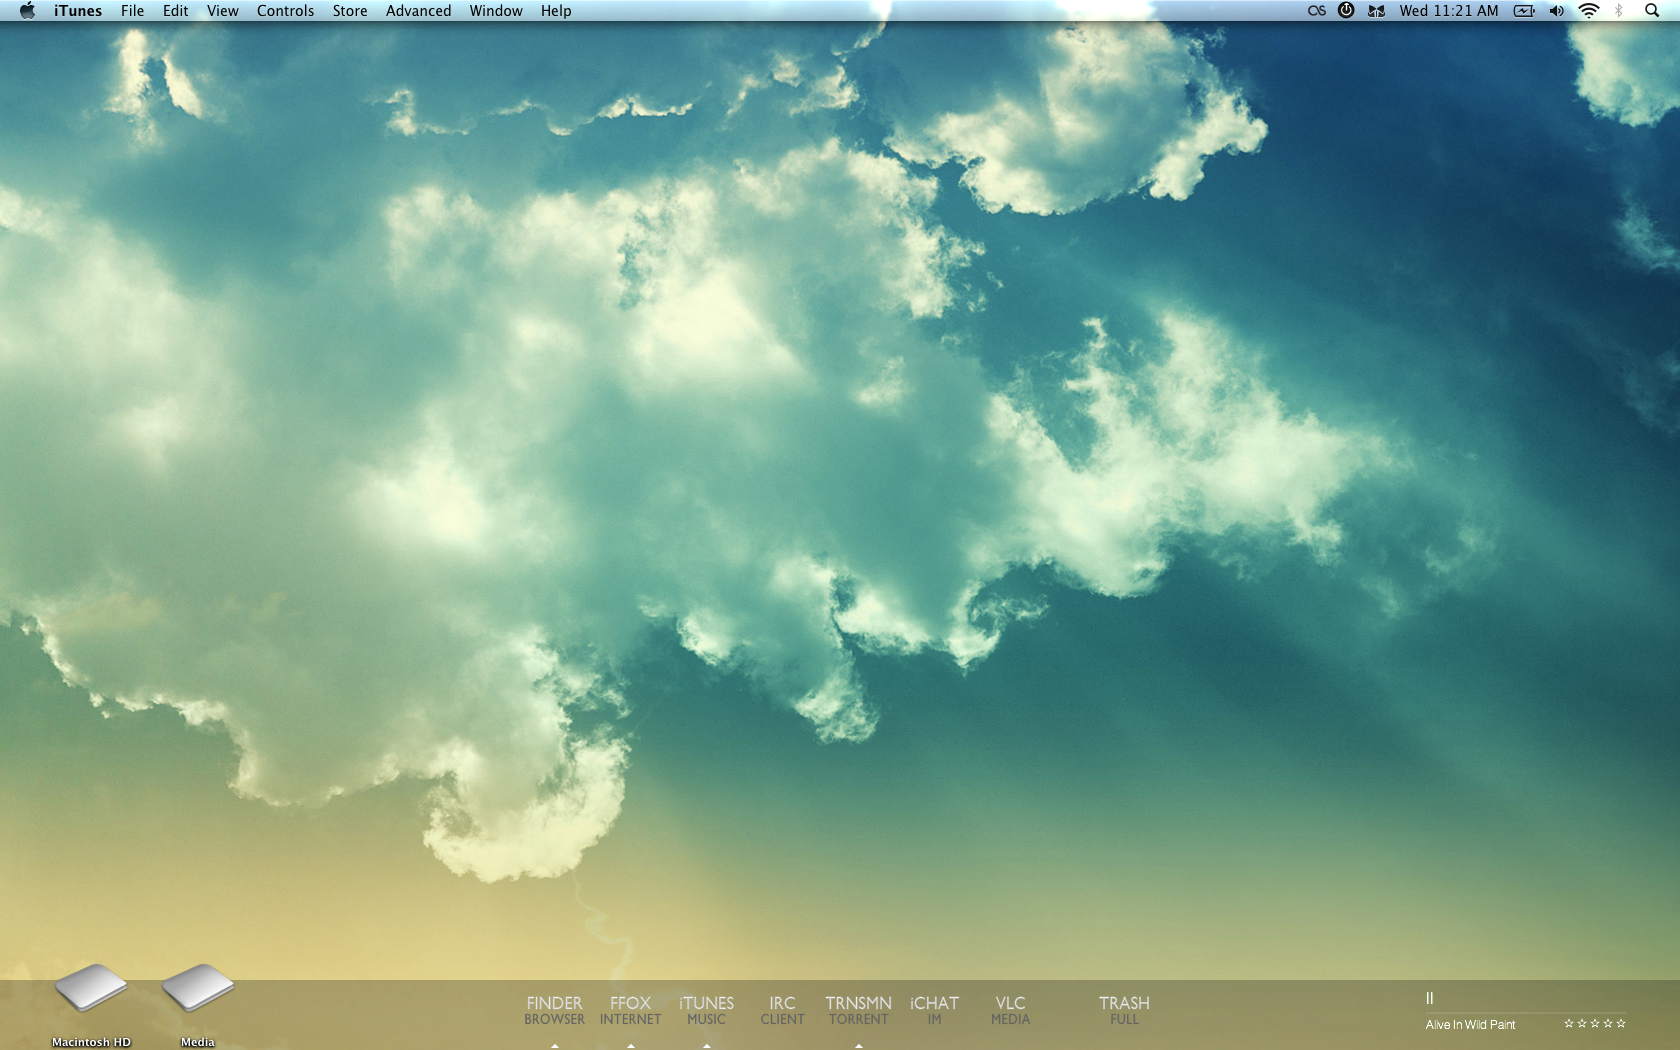
Task: Open the File menu
Action: click(x=132, y=11)
